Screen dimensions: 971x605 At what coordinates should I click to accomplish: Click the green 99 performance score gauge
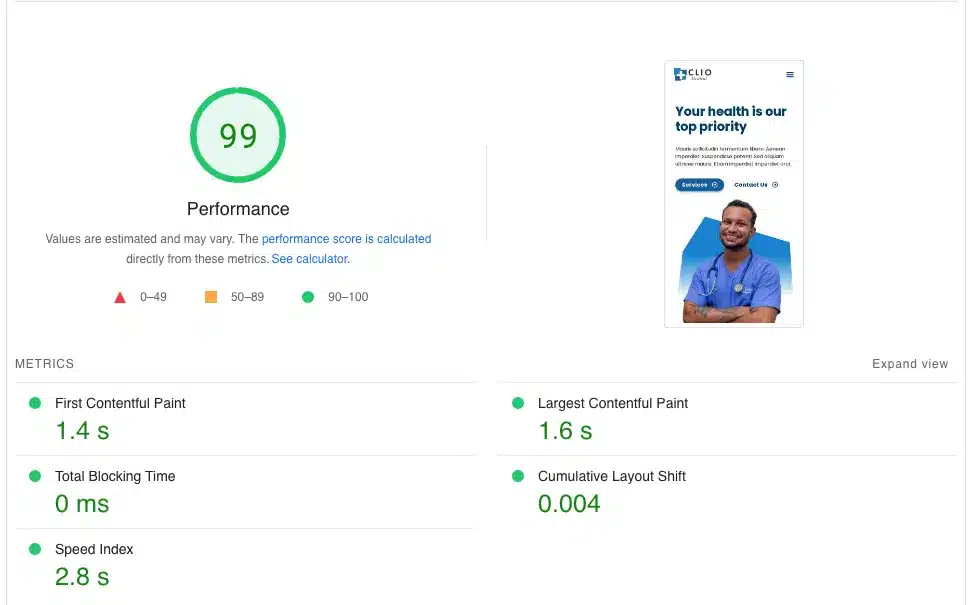point(238,135)
